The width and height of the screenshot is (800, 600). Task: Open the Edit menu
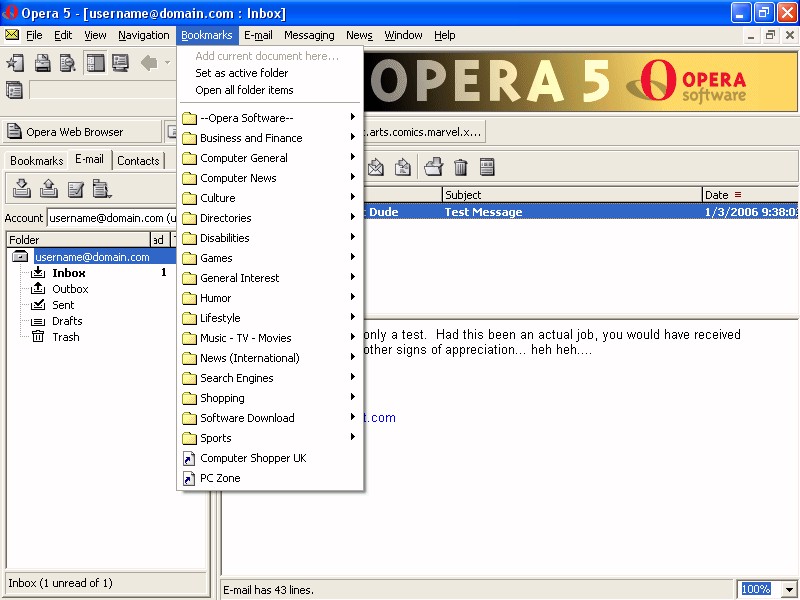(63, 35)
